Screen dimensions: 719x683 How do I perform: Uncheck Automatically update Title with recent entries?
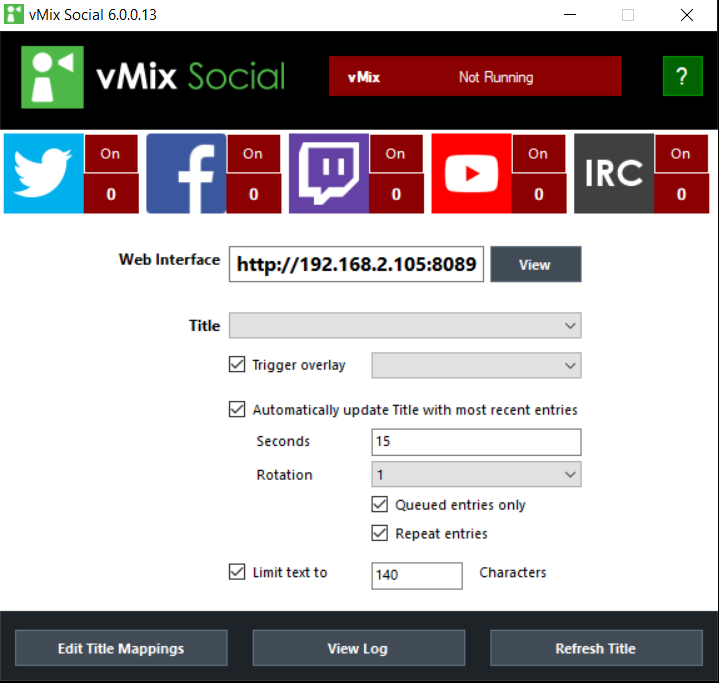237,409
